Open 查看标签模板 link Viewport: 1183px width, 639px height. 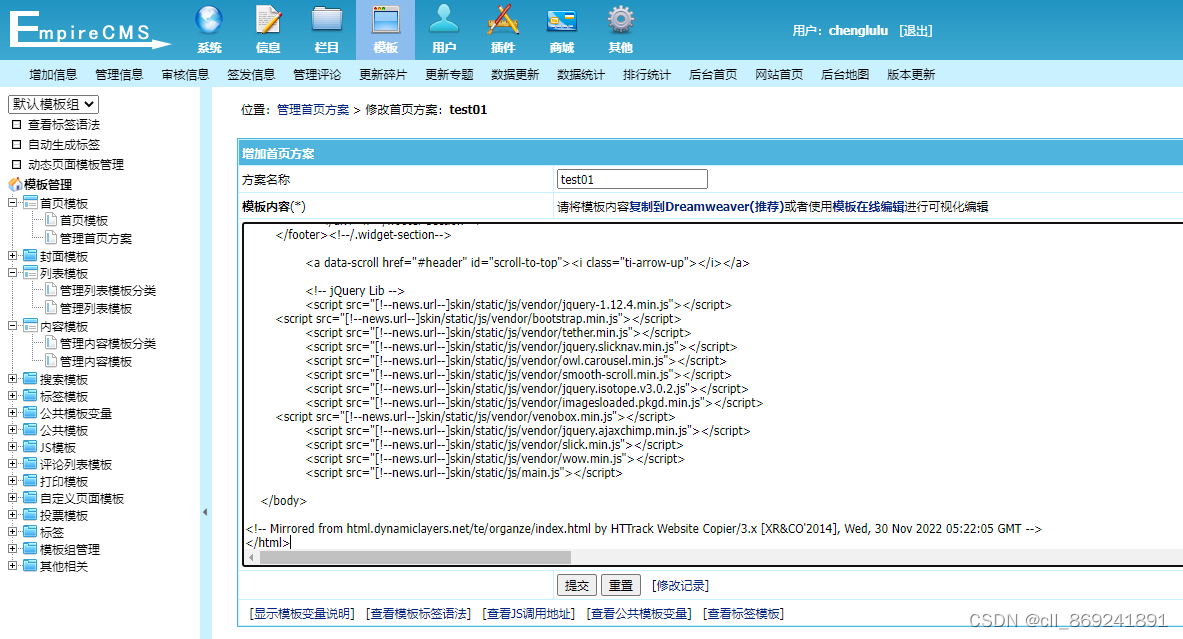coord(743,614)
